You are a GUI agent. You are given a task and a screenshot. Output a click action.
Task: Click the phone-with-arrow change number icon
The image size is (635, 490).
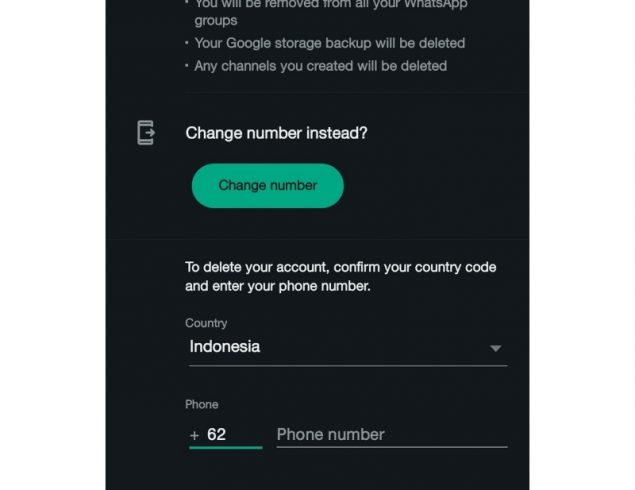tap(146, 132)
